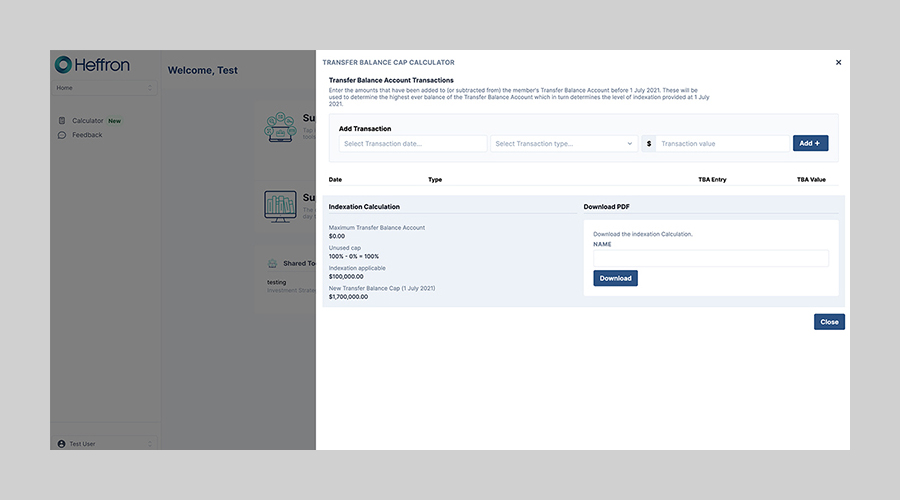Viewport: 900px width, 500px height.
Task: Click the TBA Entry column header
Action: (x=712, y=180)
